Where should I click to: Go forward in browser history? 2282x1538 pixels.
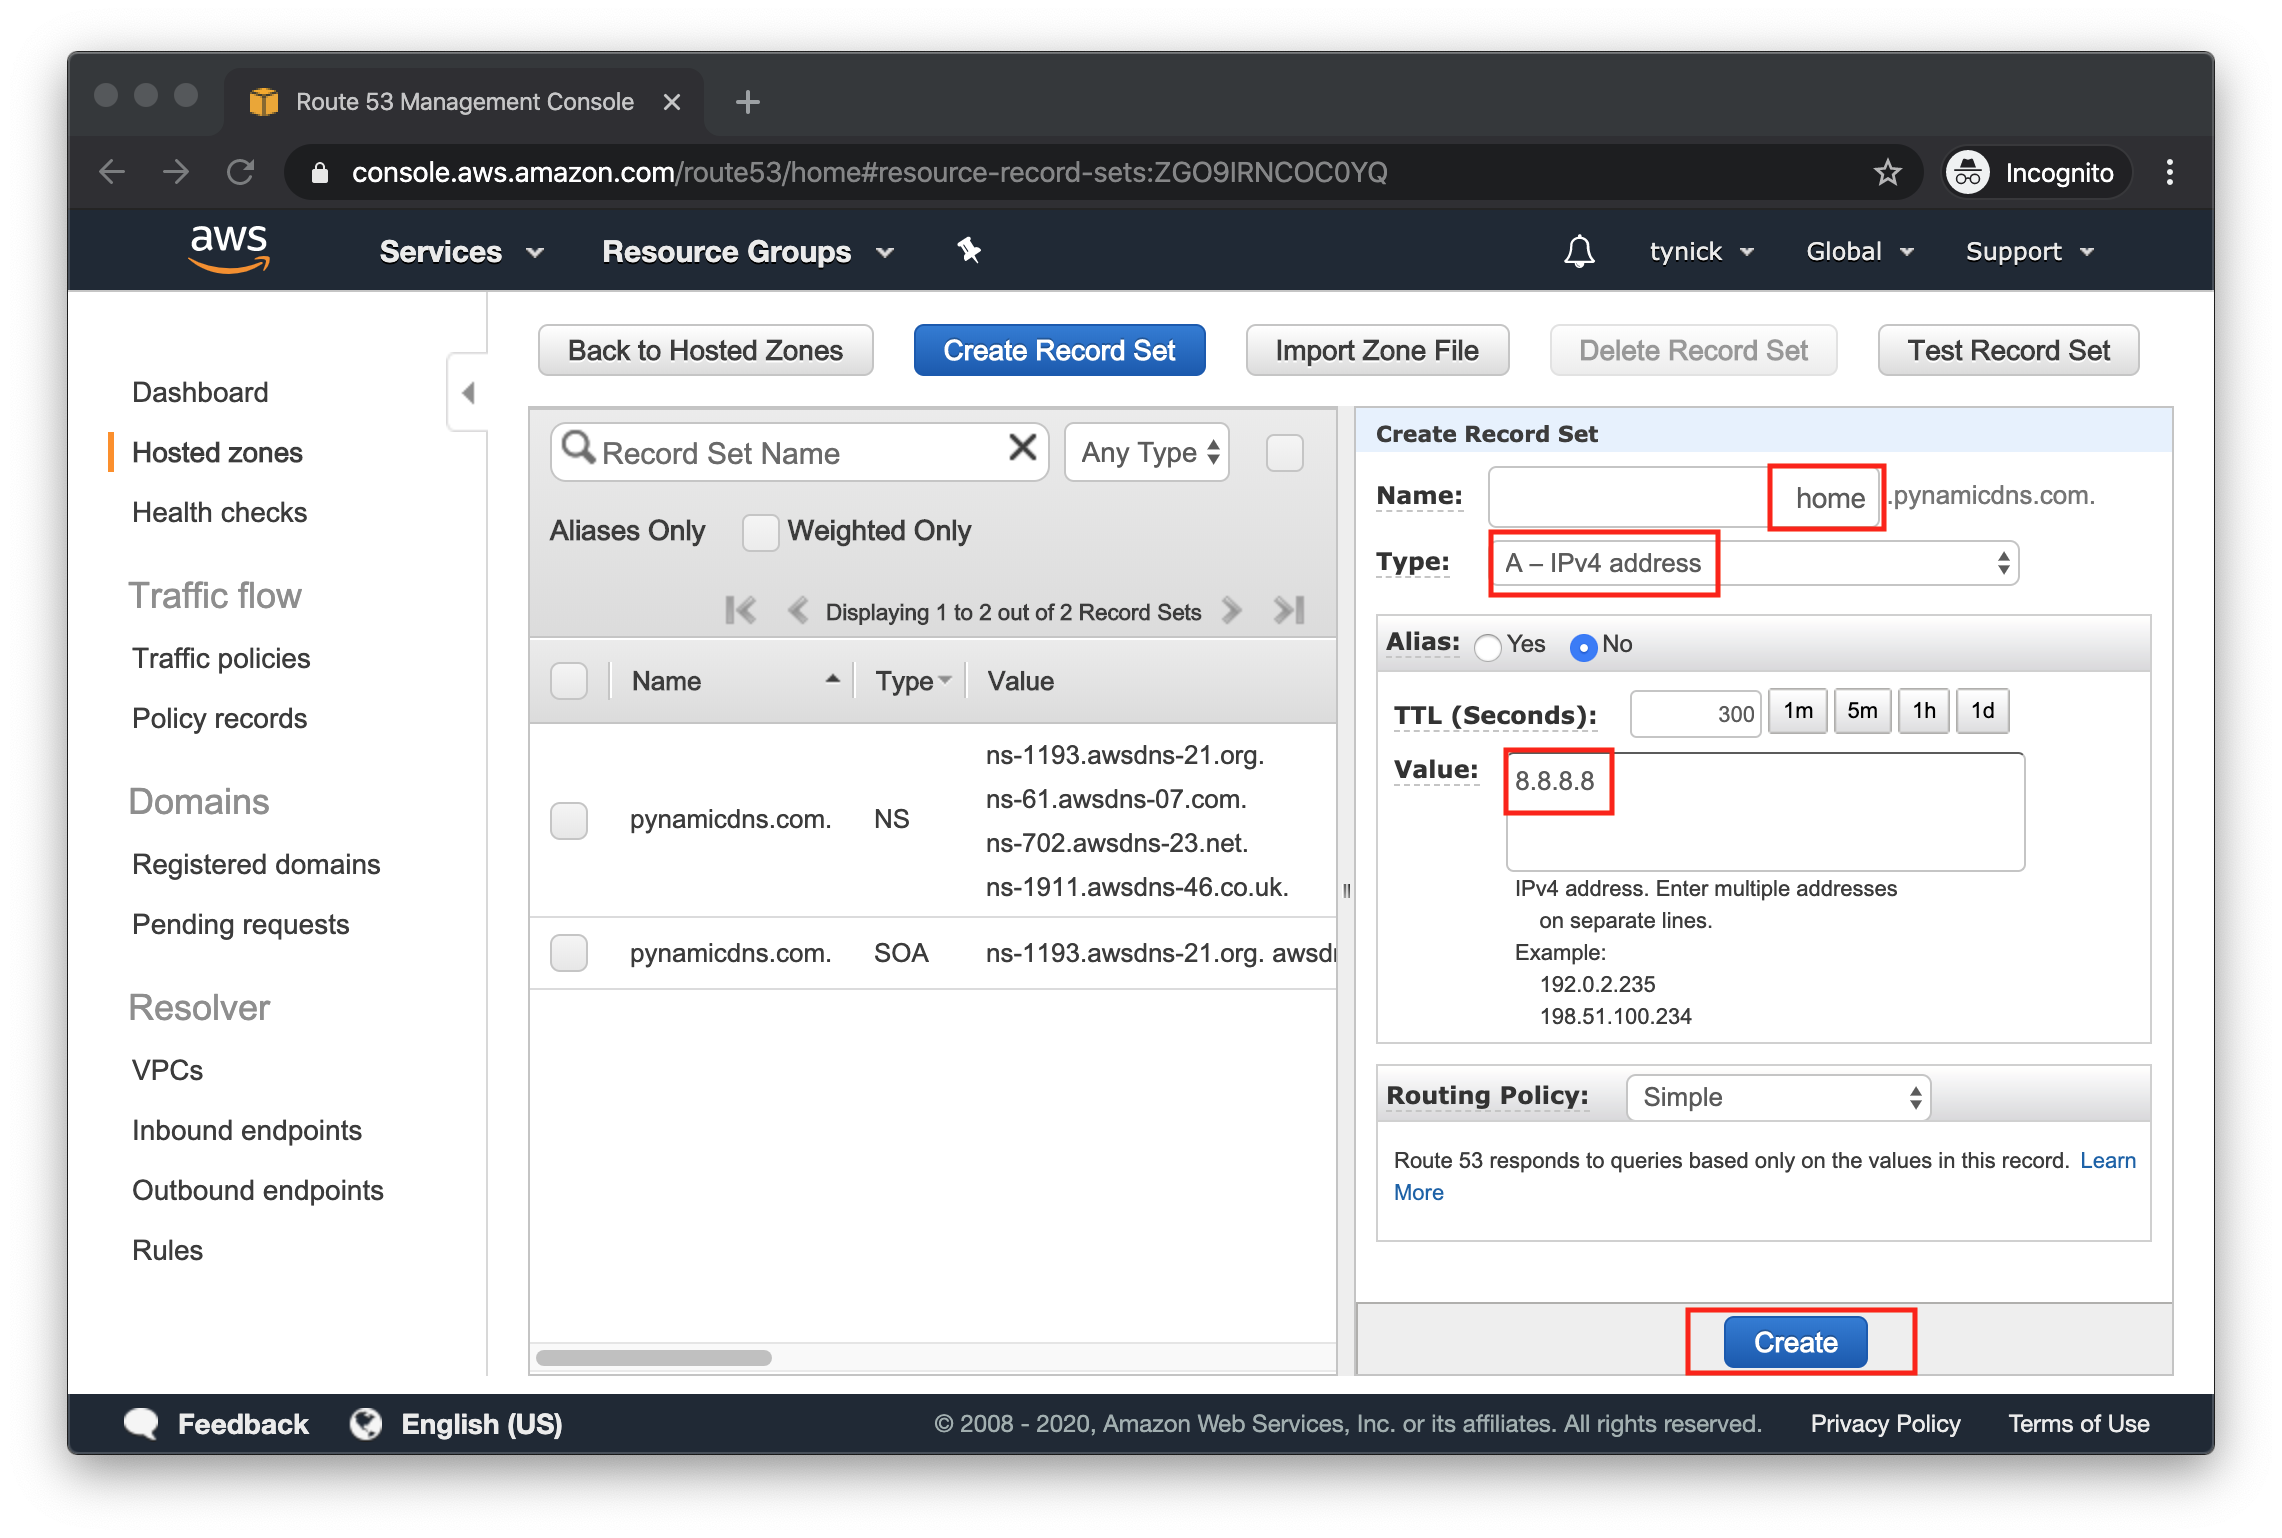click(x=176, y=172)
